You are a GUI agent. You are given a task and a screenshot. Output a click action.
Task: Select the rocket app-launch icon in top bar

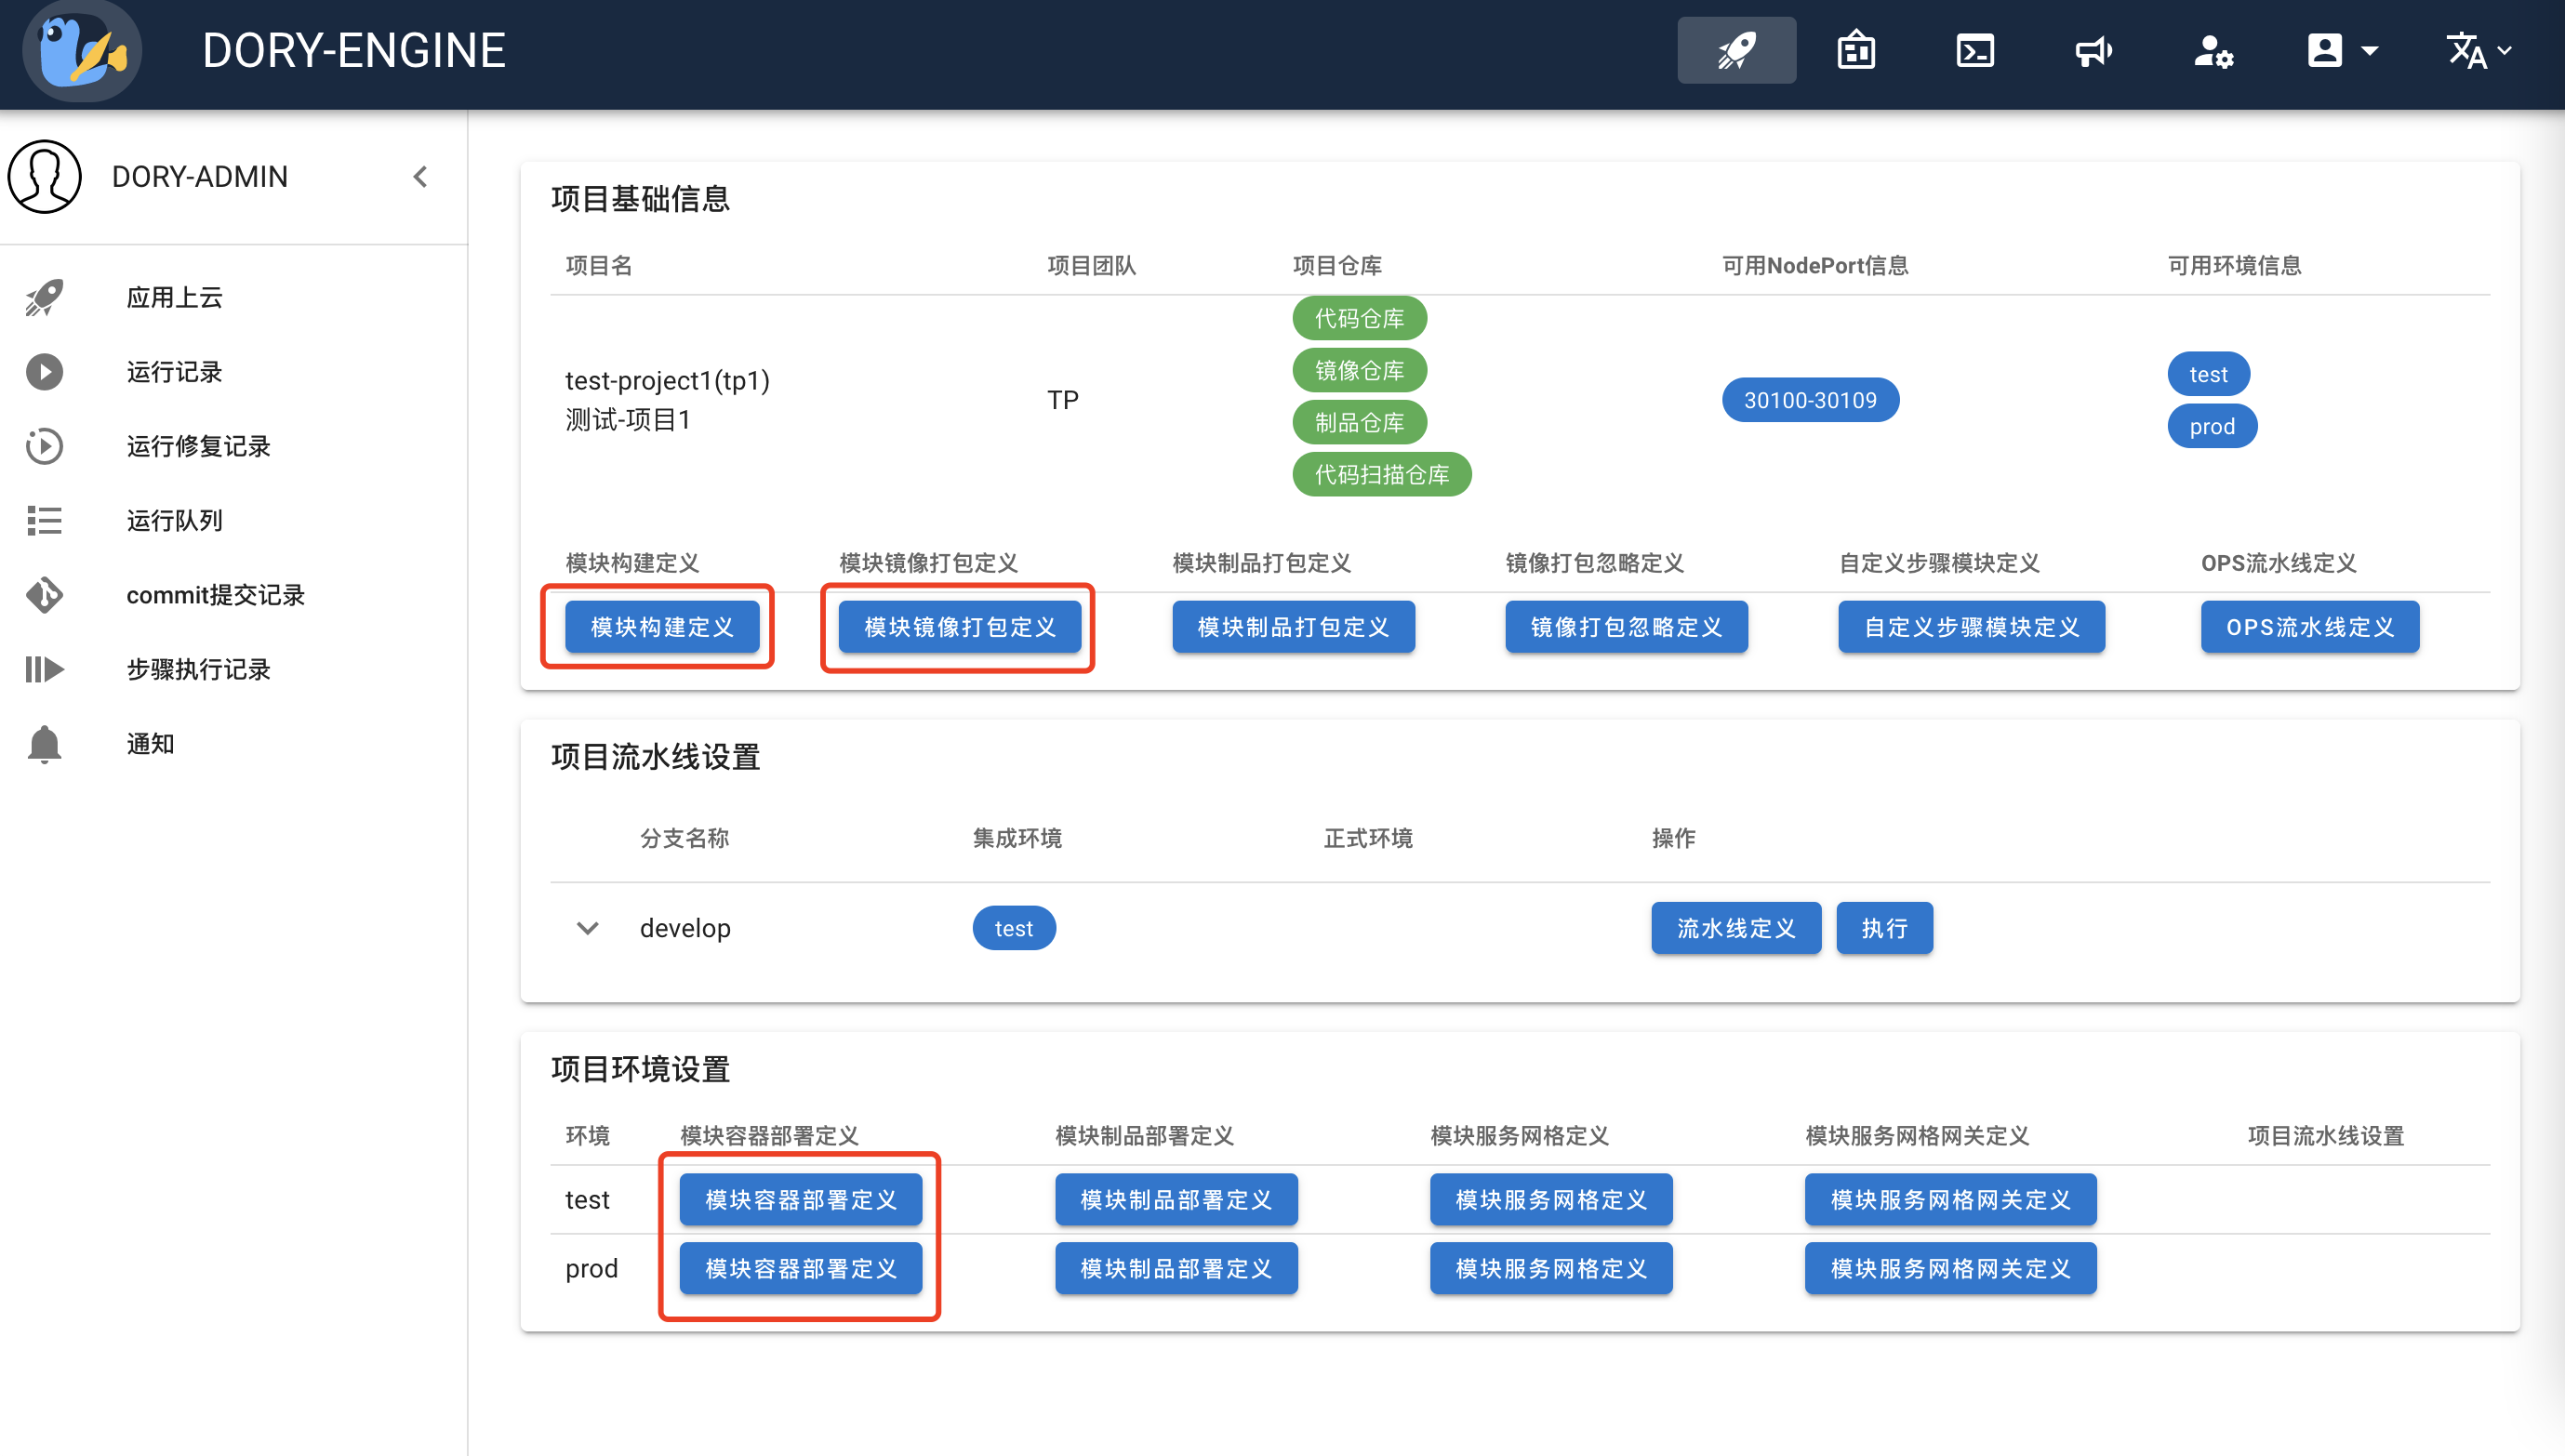[x=1736, y=49]
